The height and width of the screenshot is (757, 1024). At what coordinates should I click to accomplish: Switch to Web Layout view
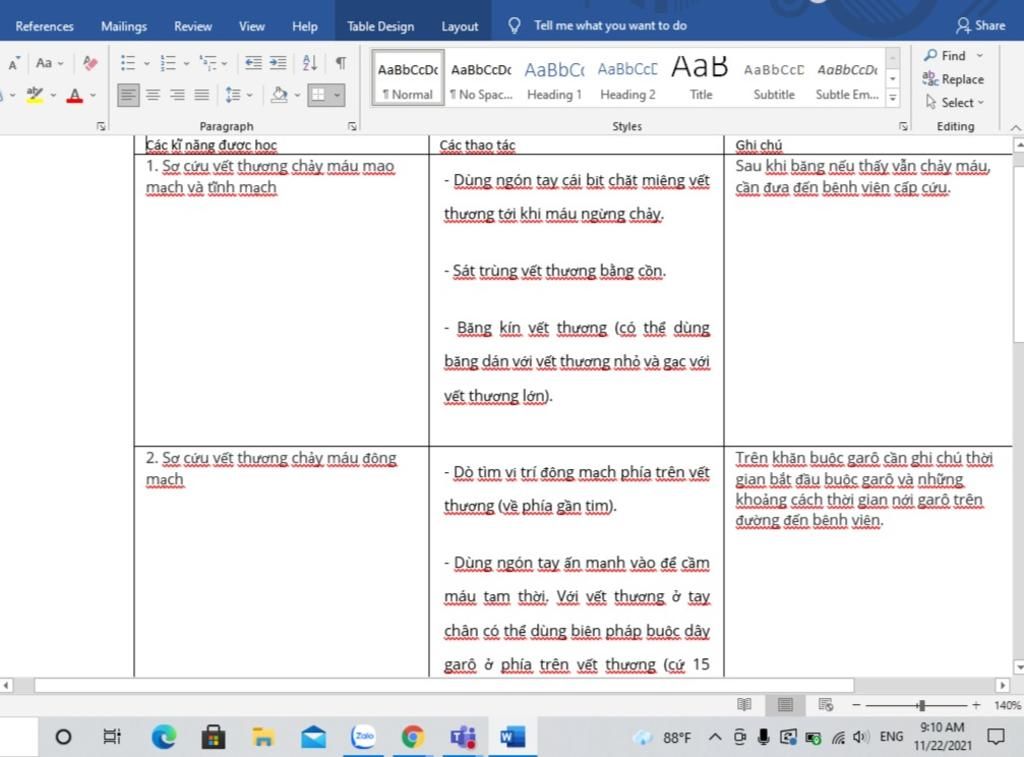point(825,705)
